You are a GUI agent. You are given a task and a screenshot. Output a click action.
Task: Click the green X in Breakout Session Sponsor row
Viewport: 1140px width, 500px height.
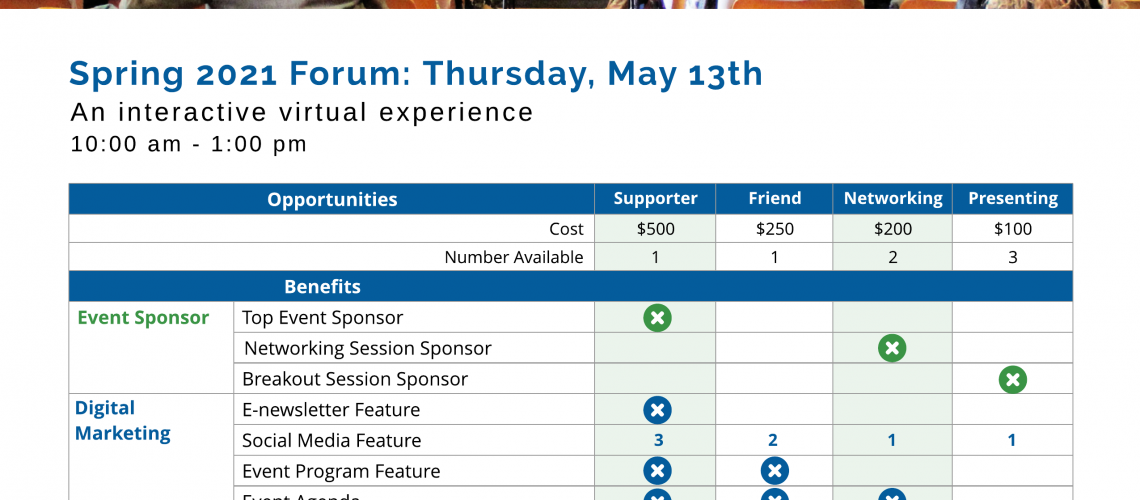[x=1012, y=379]
